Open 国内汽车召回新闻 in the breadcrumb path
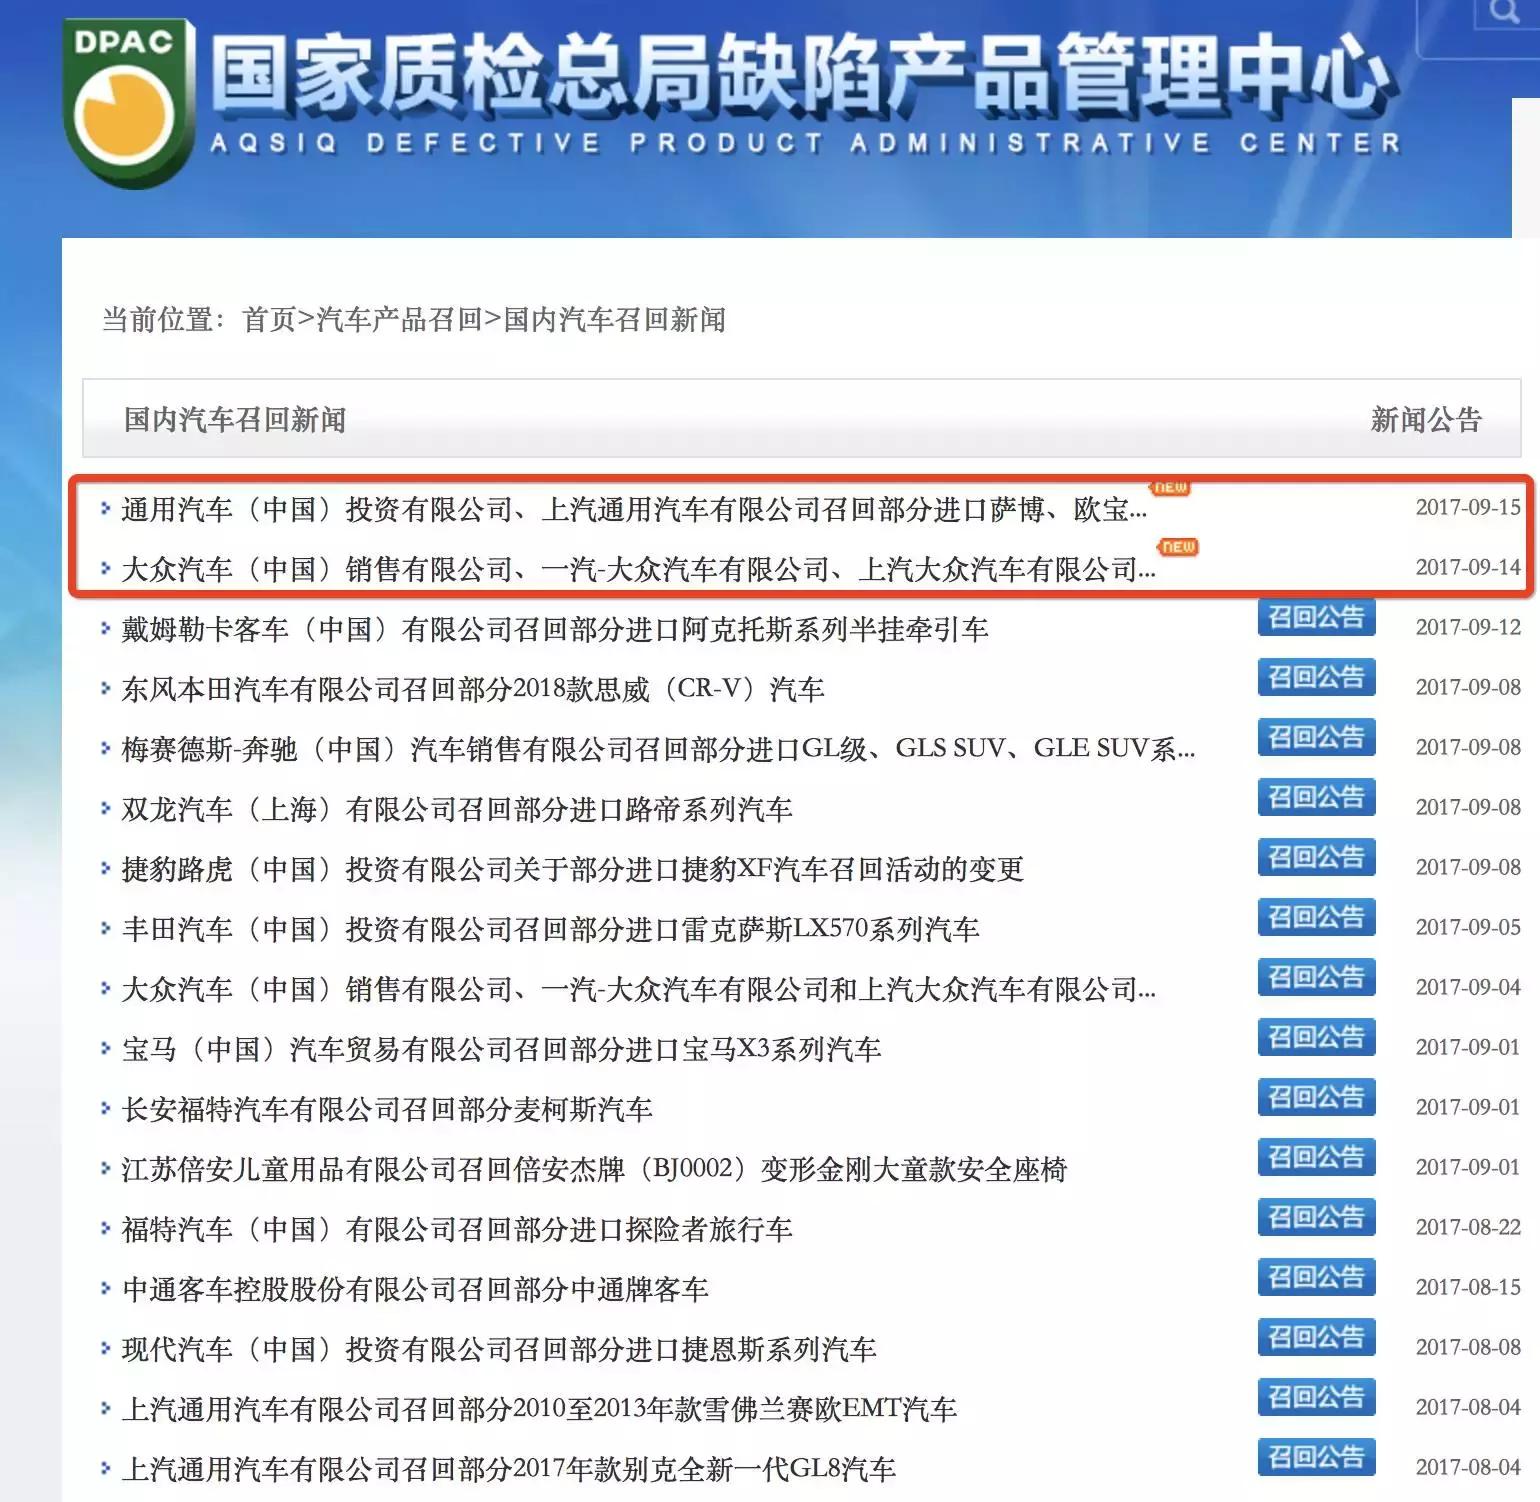 614,320
